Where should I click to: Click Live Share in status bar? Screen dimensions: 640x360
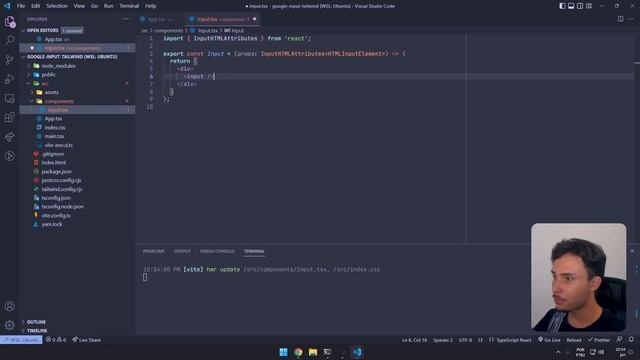tap(87, 340)
